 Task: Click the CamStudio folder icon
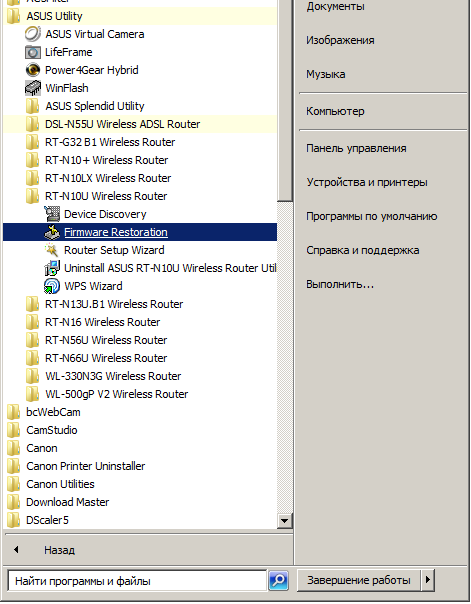(x=14, y=430)
